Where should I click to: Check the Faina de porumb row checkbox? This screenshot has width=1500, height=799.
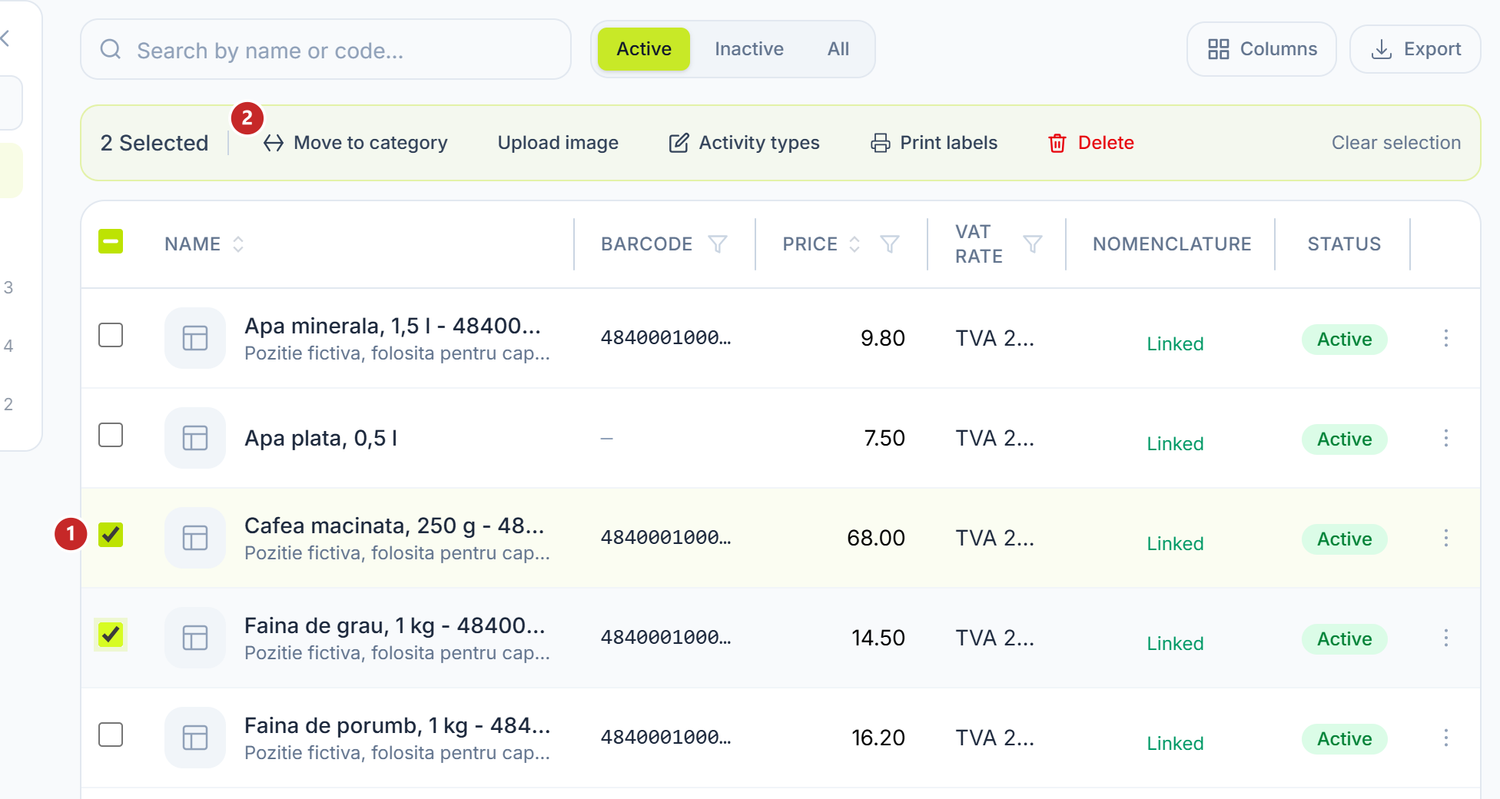tap(111, 735)
